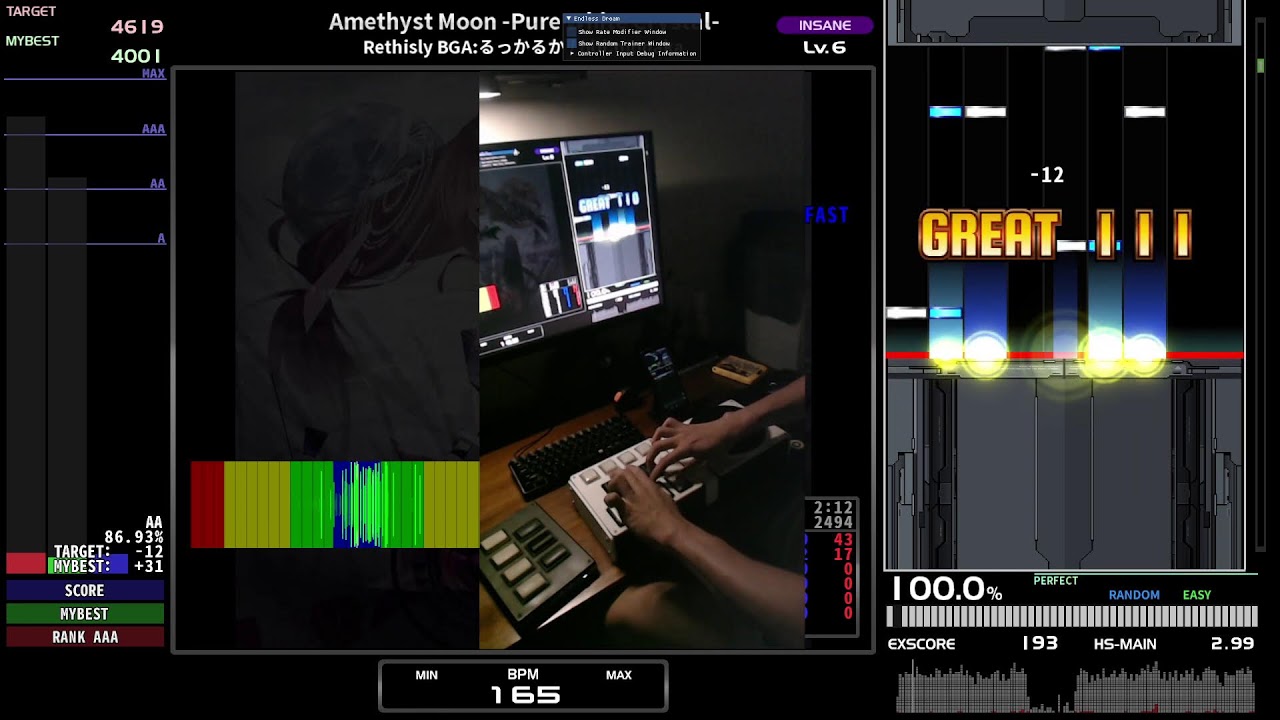Click the song progress bar at far right

click(x=1260, y=285)
